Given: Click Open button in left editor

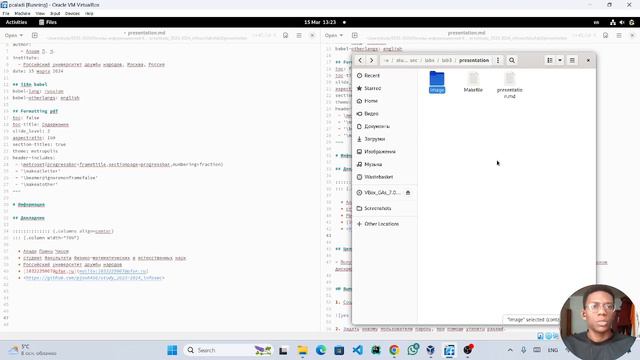Looking at the screenshot, I should [11, 36].
